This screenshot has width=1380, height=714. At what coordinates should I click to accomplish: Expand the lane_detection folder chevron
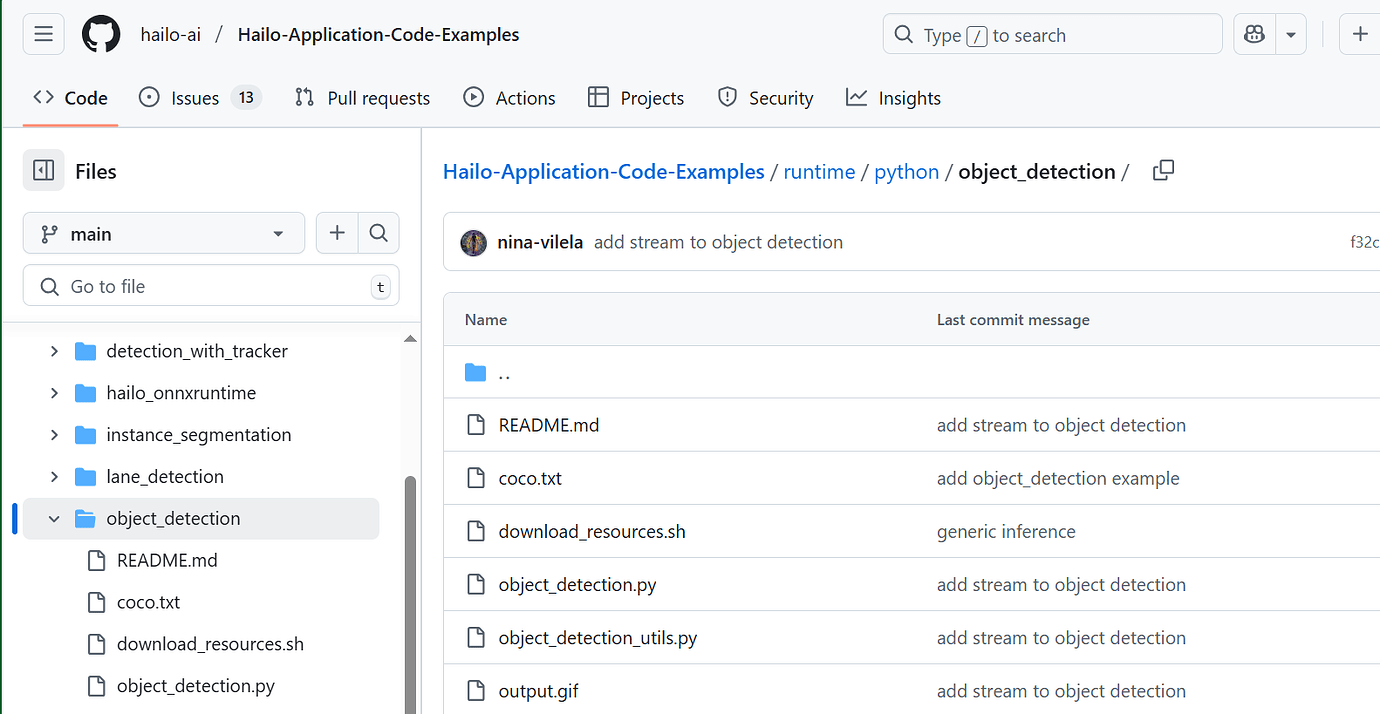[54, 477]
